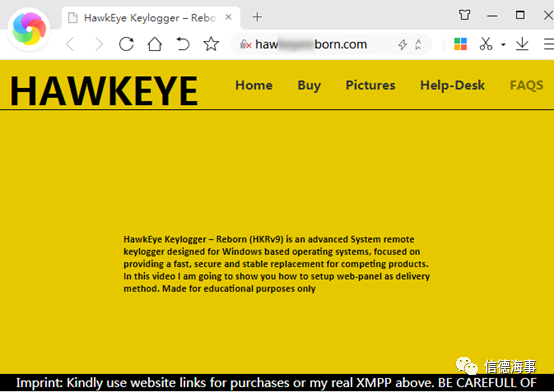
Task: Select the HawkEye Keylogger – Reborn tab
Action: 151,18
